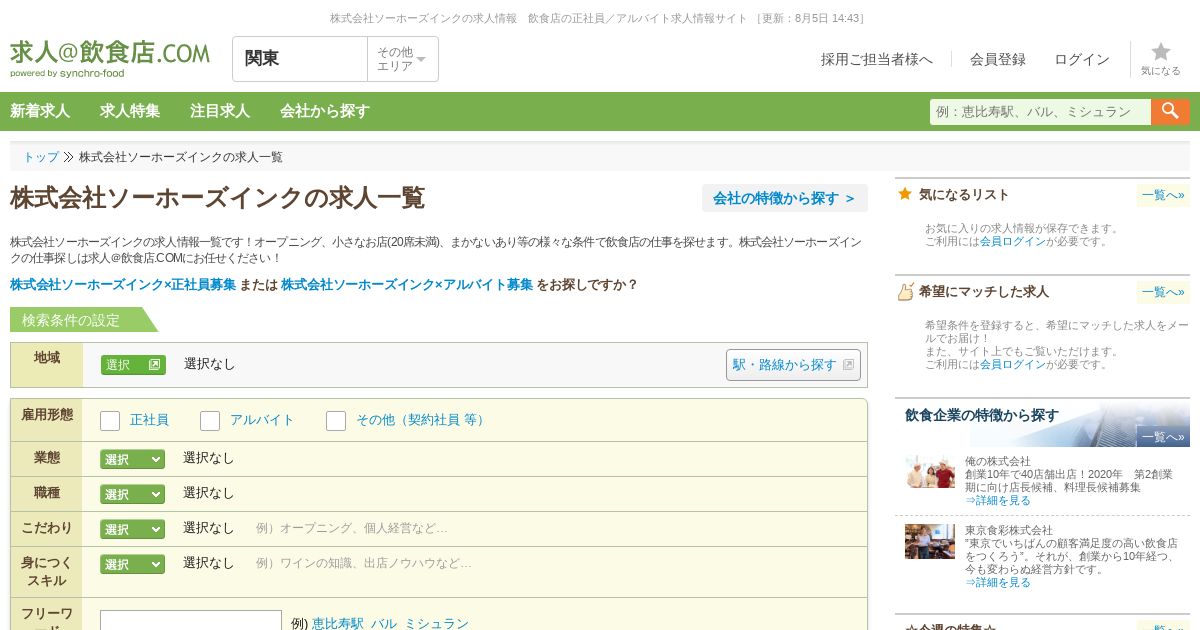This screenshot has height=630, width=1200.
Task: Click the orange star beside 気になるリスト
Action: click(x=905, y=194)
